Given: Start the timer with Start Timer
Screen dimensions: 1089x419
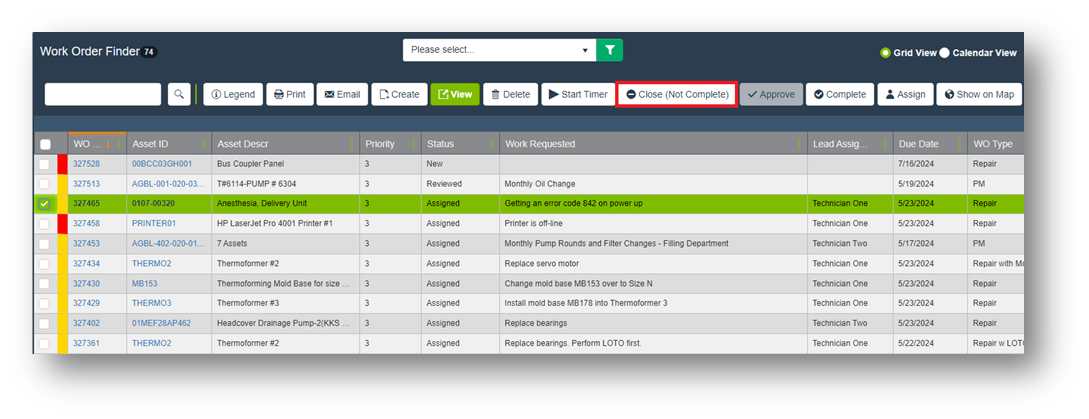Looking at the screenshot, I should (x=578, y=94).
